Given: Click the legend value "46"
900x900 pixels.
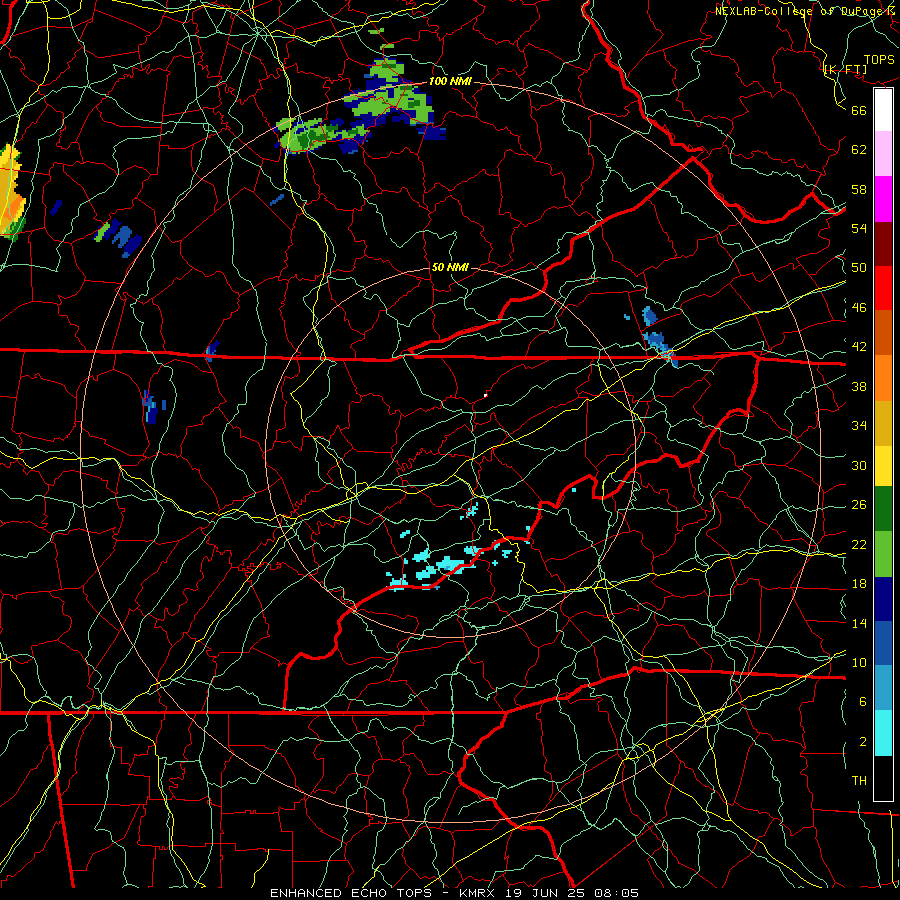Looking at the screenshot, I should pyautogui.click(x=859, y=308).
